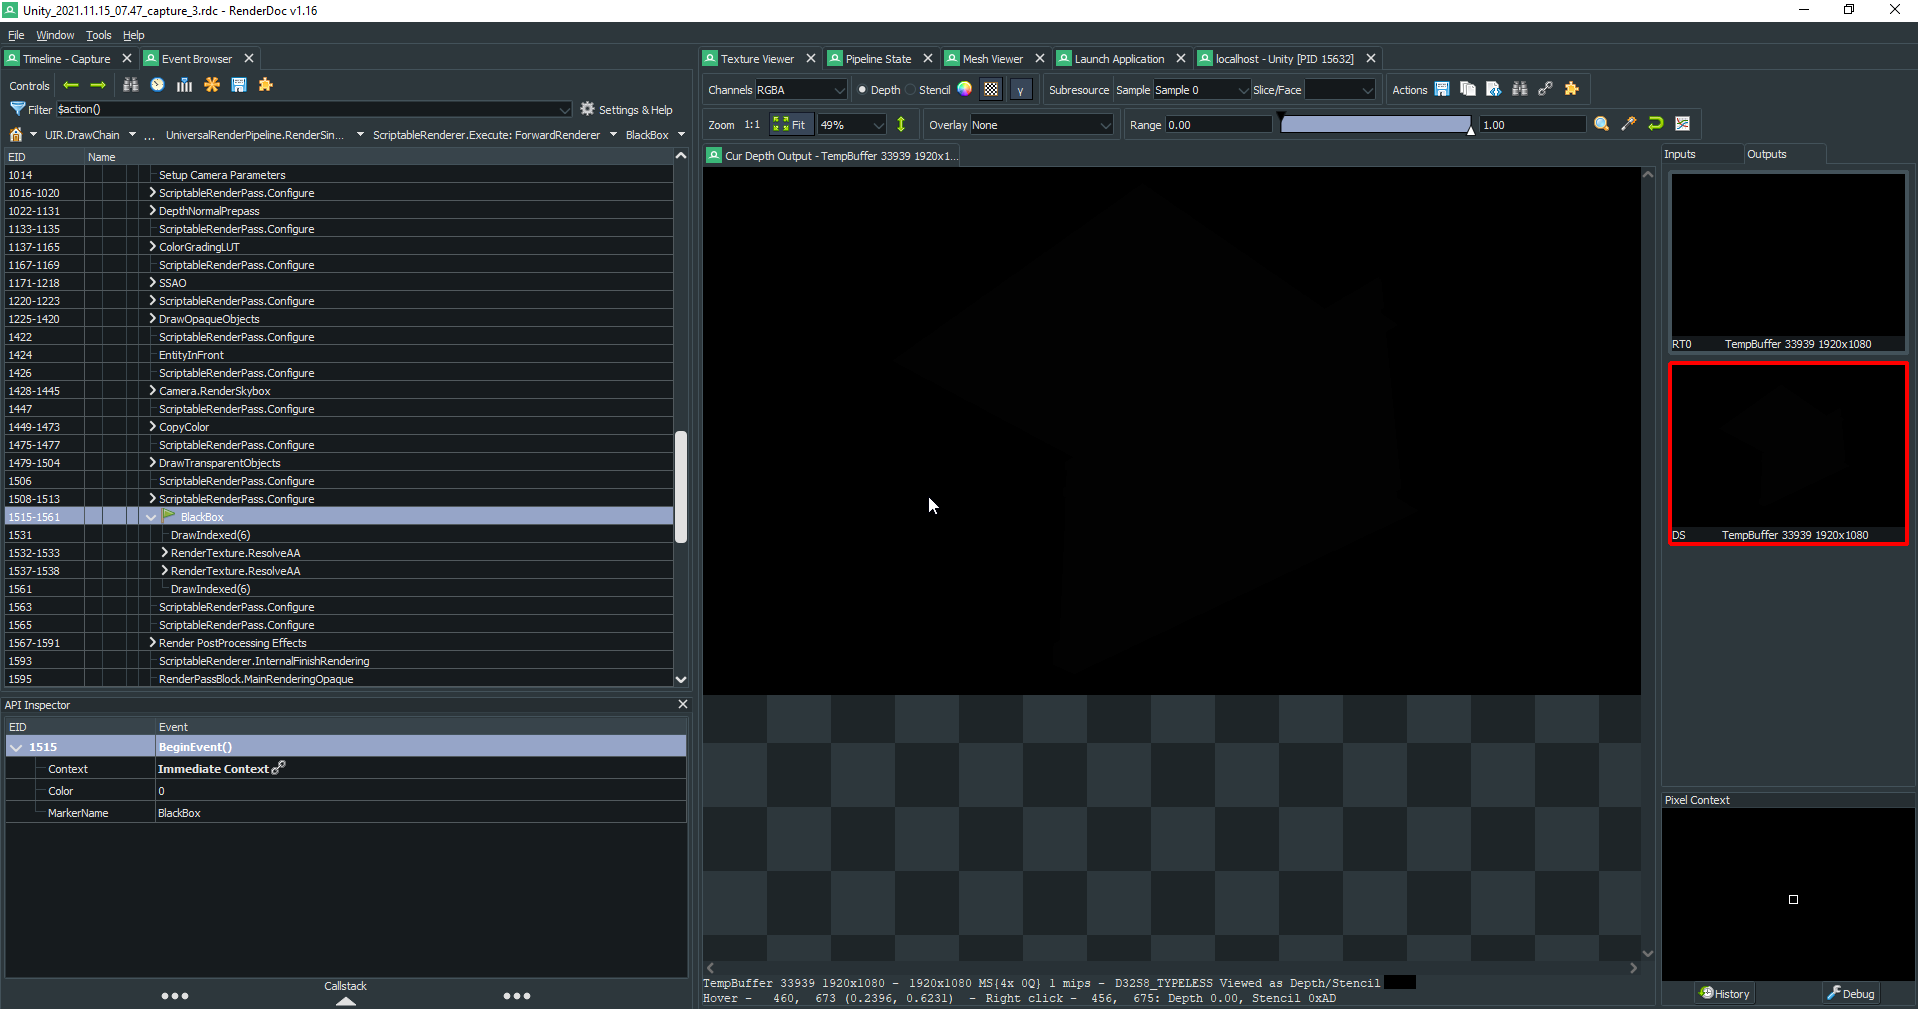This screenshot has width=1918, height=1009.
Task: Select the bar-chart columns icon in Event Browser
Action: click(184, 85)
